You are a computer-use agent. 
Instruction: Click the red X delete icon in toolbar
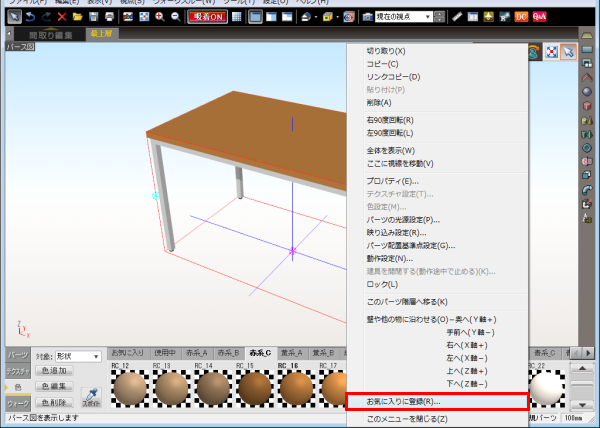(x=62, y=17)
